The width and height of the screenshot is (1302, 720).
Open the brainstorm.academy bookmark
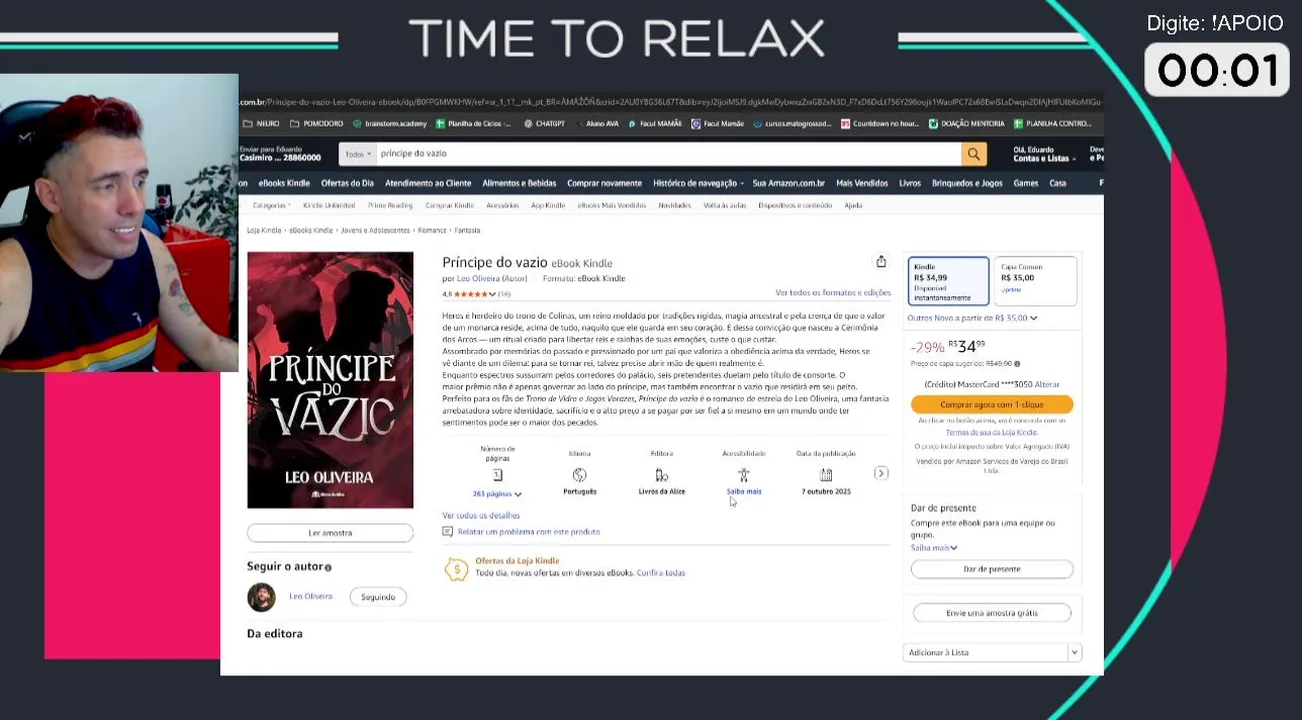[389, 124]
